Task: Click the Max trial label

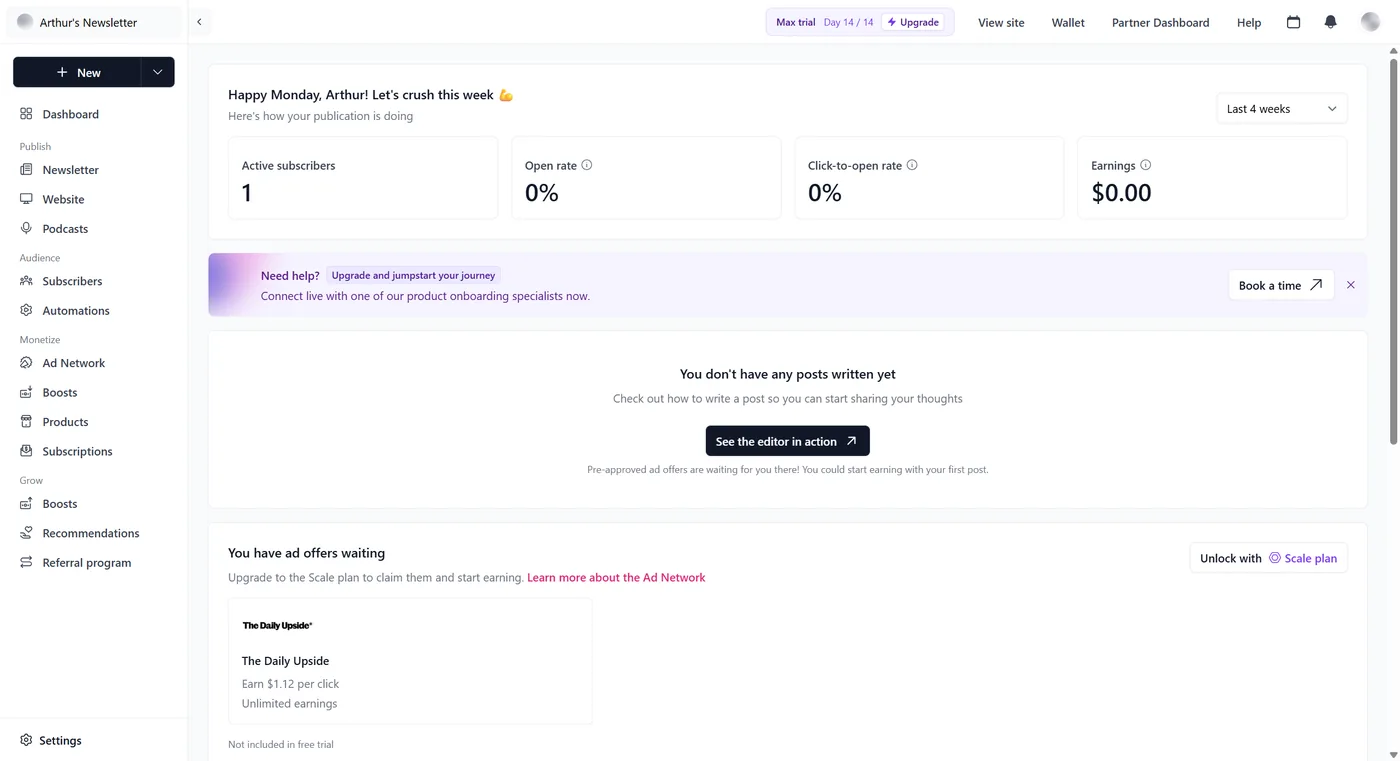Action: point(795,22)
